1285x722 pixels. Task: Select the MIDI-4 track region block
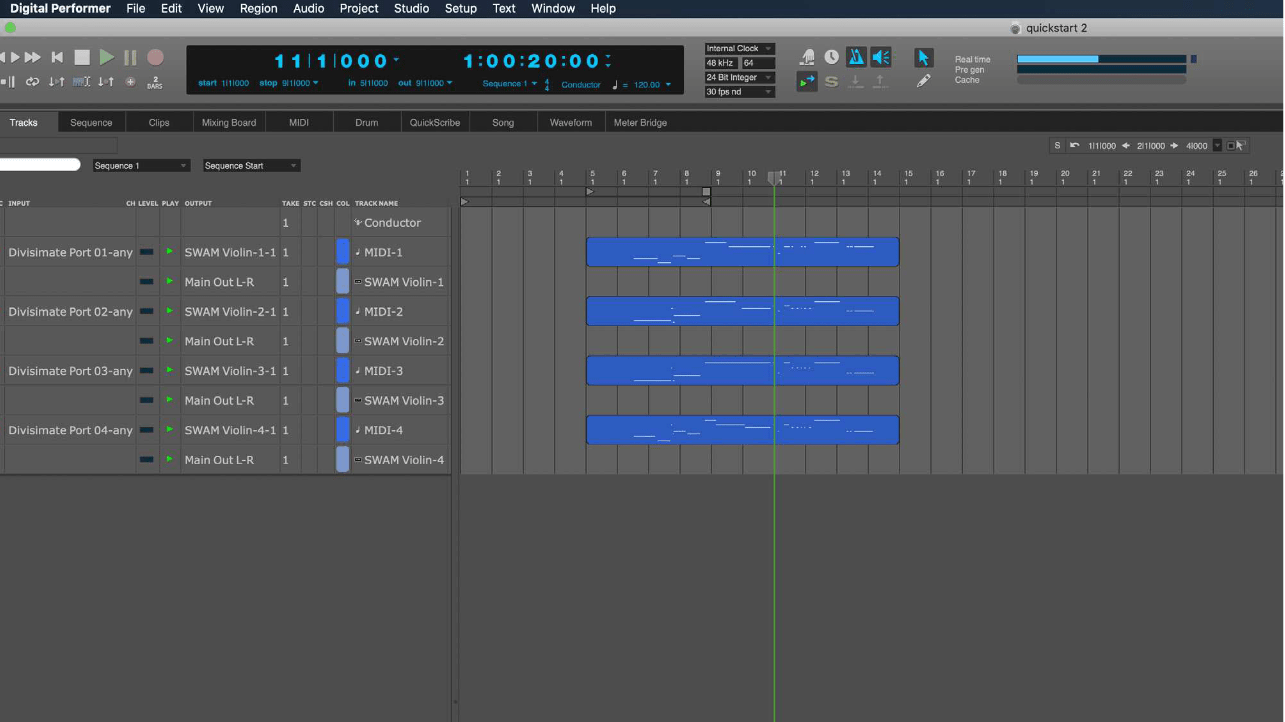pyautogui.click(x=742, y=430)
